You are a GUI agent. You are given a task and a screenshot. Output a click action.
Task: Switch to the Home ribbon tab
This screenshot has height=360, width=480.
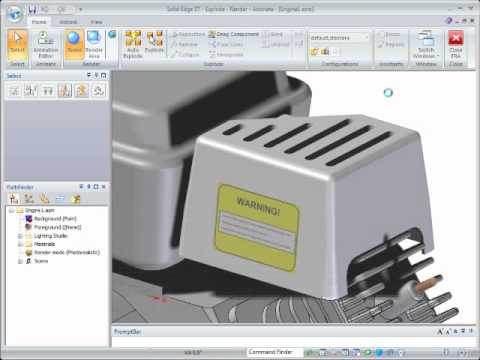click(x=39, y=22)
